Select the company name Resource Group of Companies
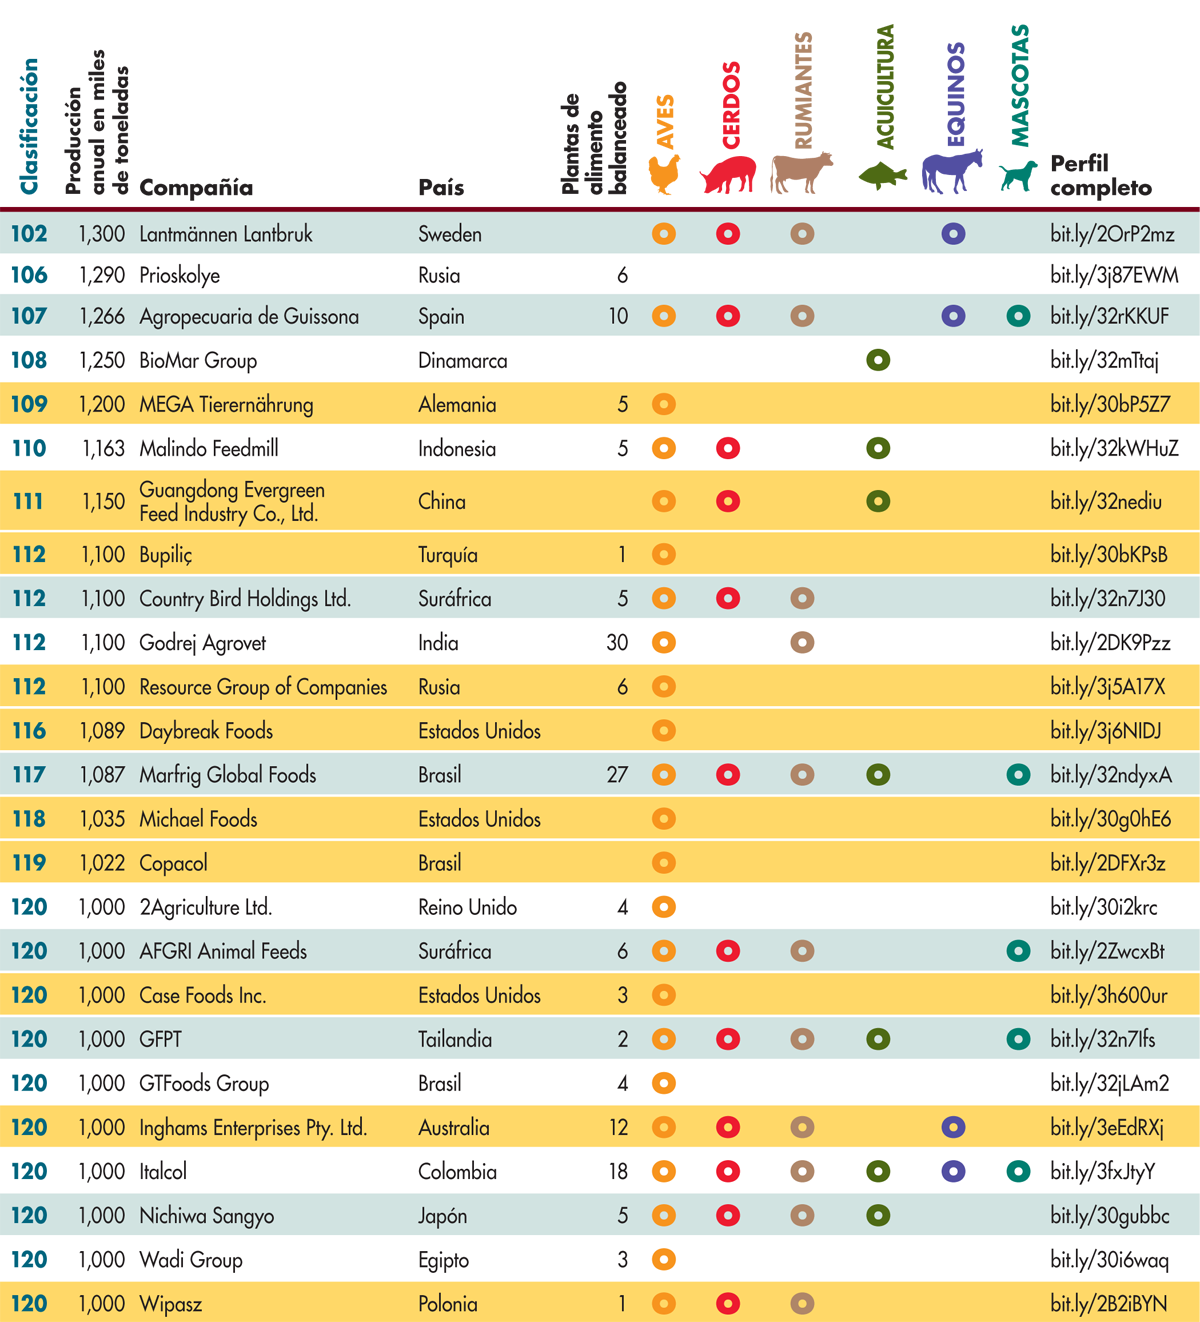The height and width of the screenshot is (1322, 1200). (x=263, y=687)
